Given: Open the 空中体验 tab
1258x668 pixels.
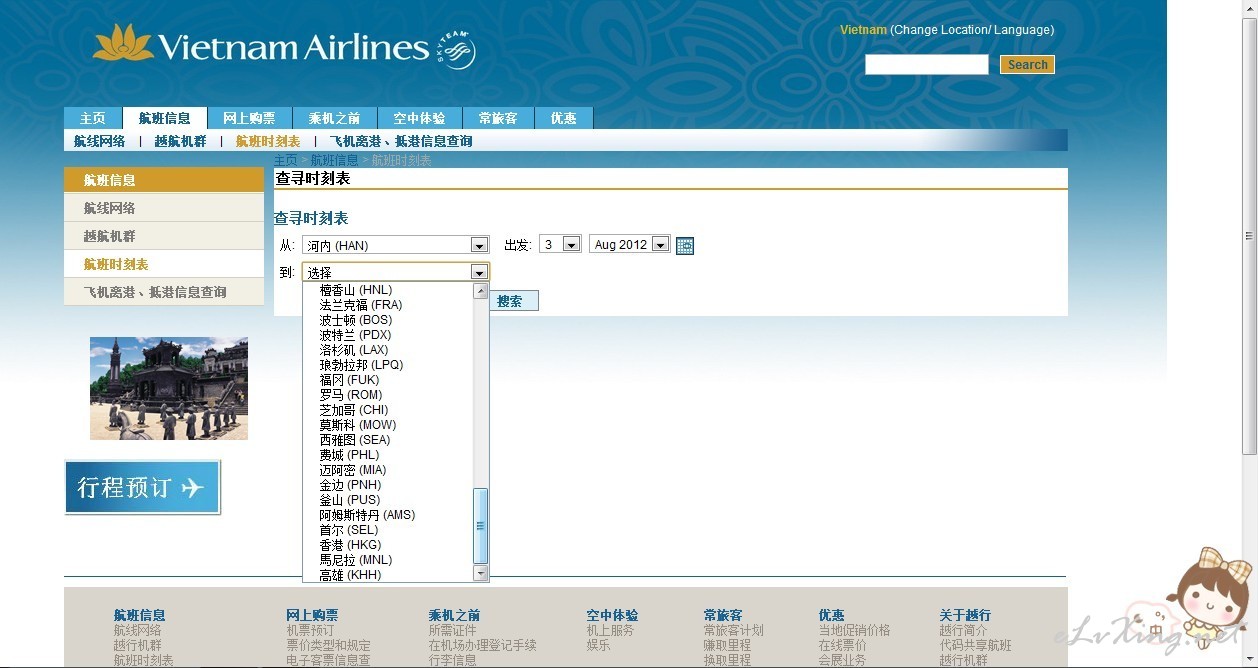Looking at the screenshot, I should [x=420, y=118].
